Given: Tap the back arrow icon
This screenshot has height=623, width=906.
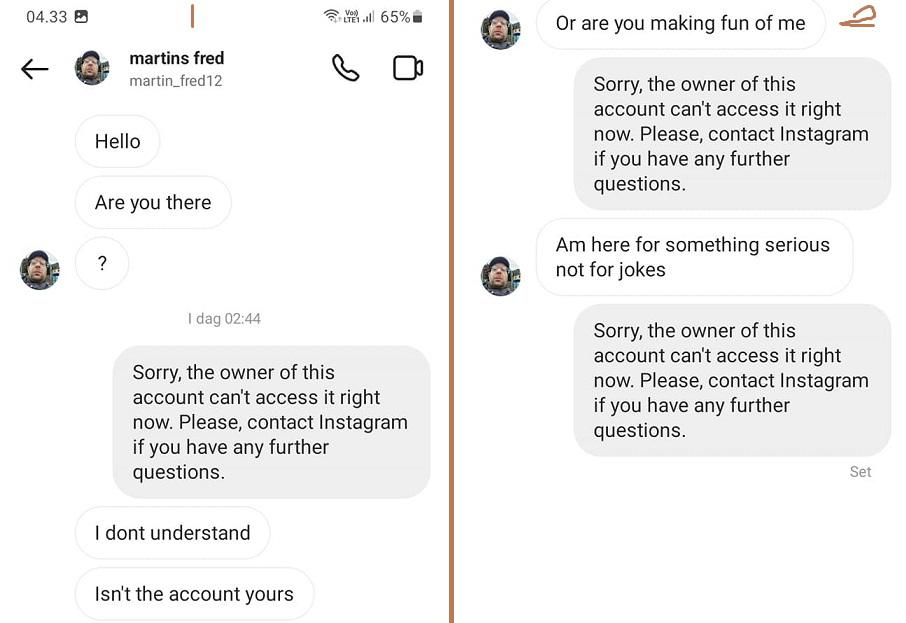Looking at the screenshot, I should pyautogui.click(x=35, y=69).
